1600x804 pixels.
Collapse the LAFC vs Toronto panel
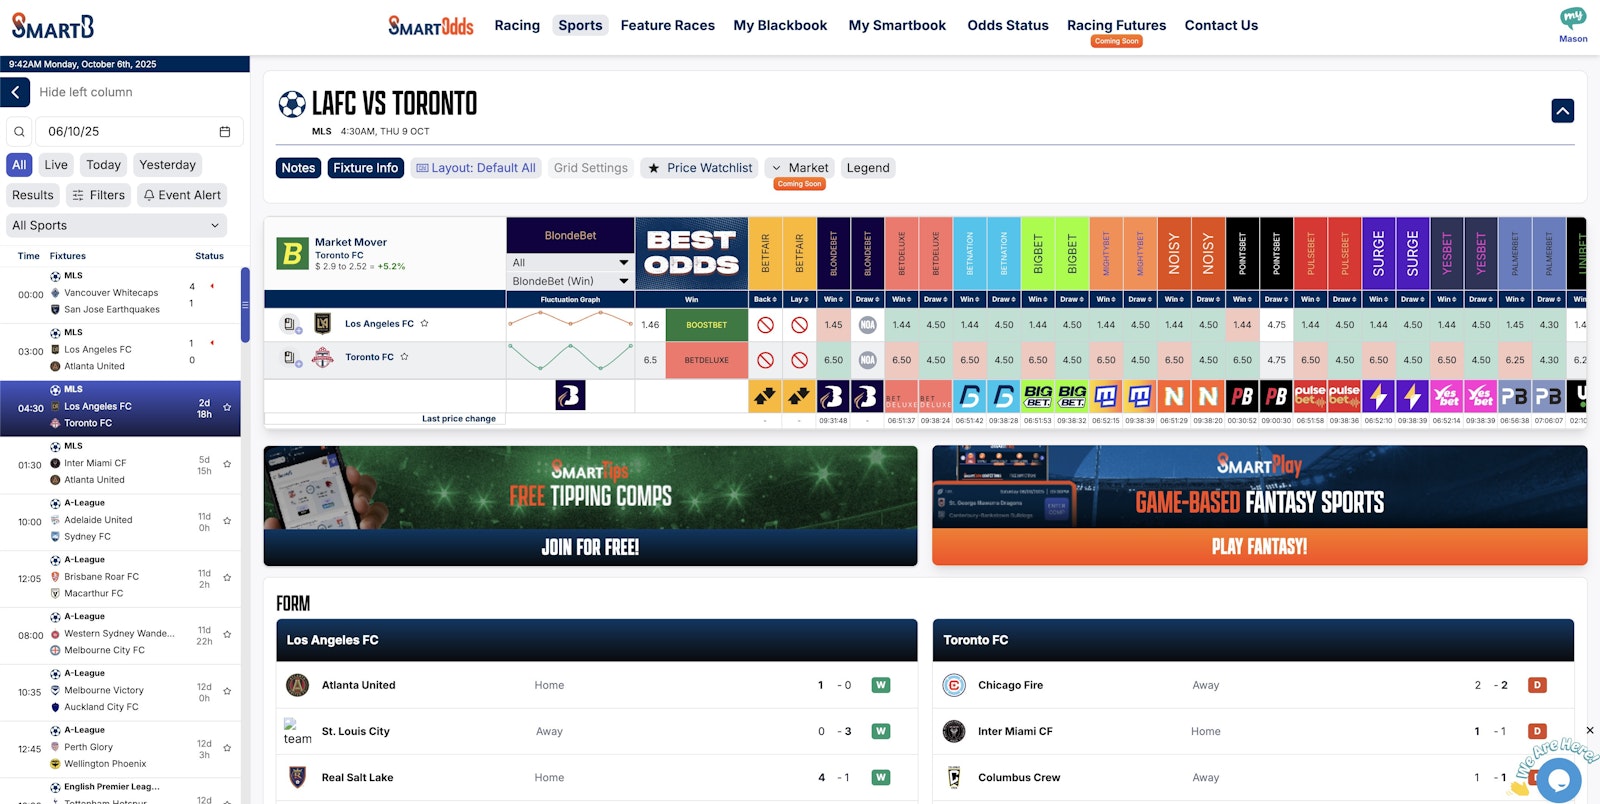pyautogui.click(x=1562, y=111)
